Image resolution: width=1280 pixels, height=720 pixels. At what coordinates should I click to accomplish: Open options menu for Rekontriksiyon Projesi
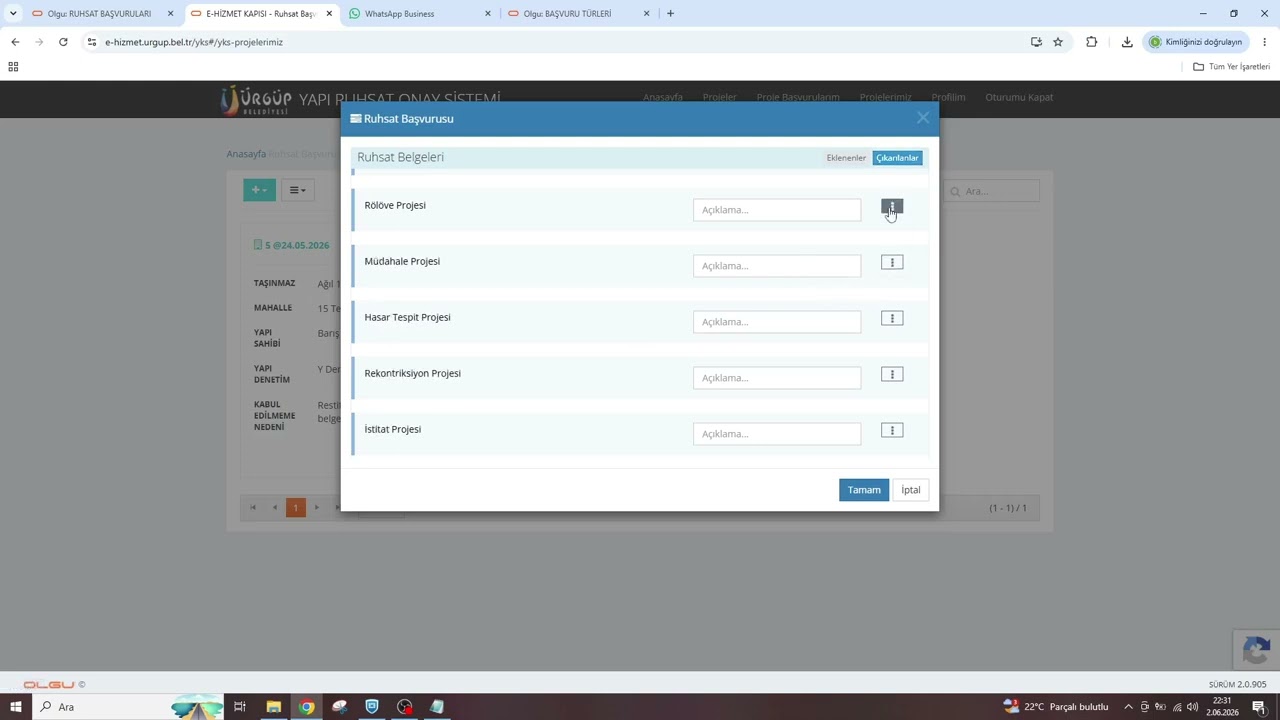[x=892, y=374]
